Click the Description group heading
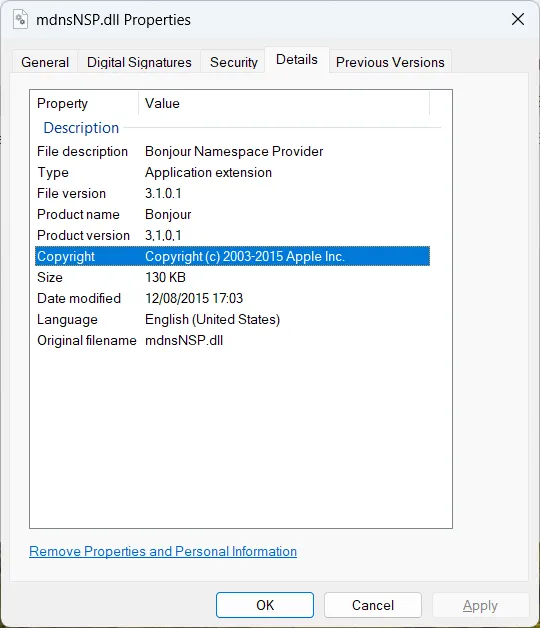 coord(81,128)
